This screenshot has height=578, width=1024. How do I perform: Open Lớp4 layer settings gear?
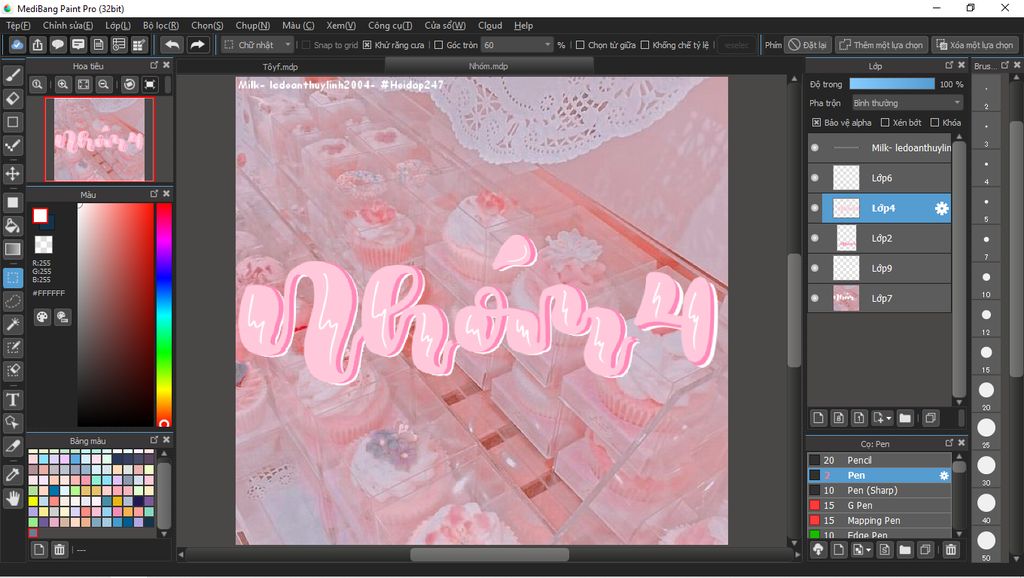[941, 208]
